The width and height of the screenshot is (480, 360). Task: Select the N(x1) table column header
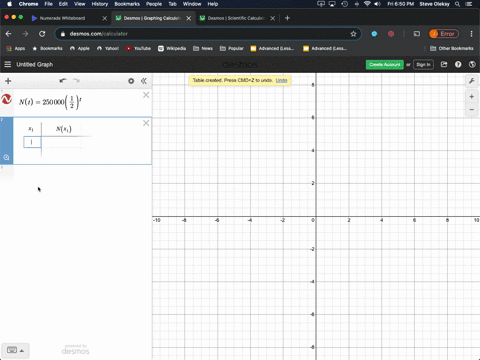pos(63,129)
